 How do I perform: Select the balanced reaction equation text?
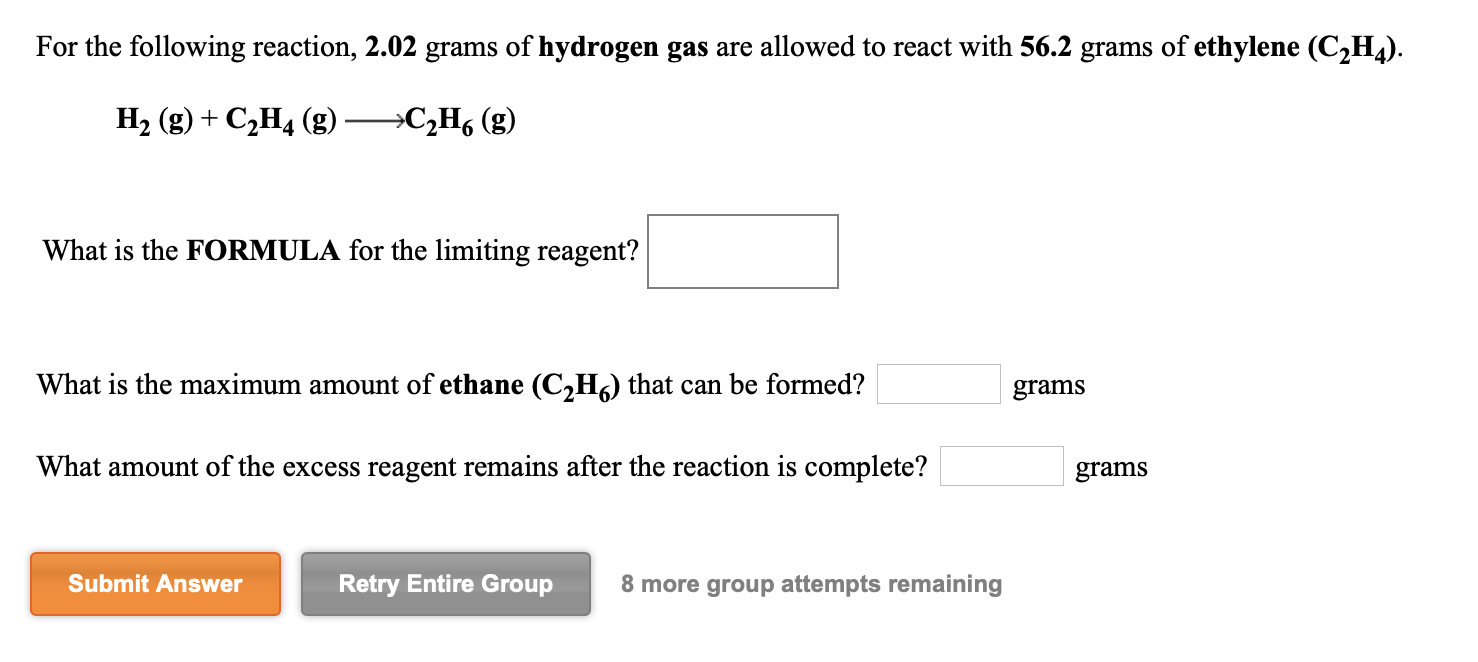pyautogui.click(x=313, y=120)
